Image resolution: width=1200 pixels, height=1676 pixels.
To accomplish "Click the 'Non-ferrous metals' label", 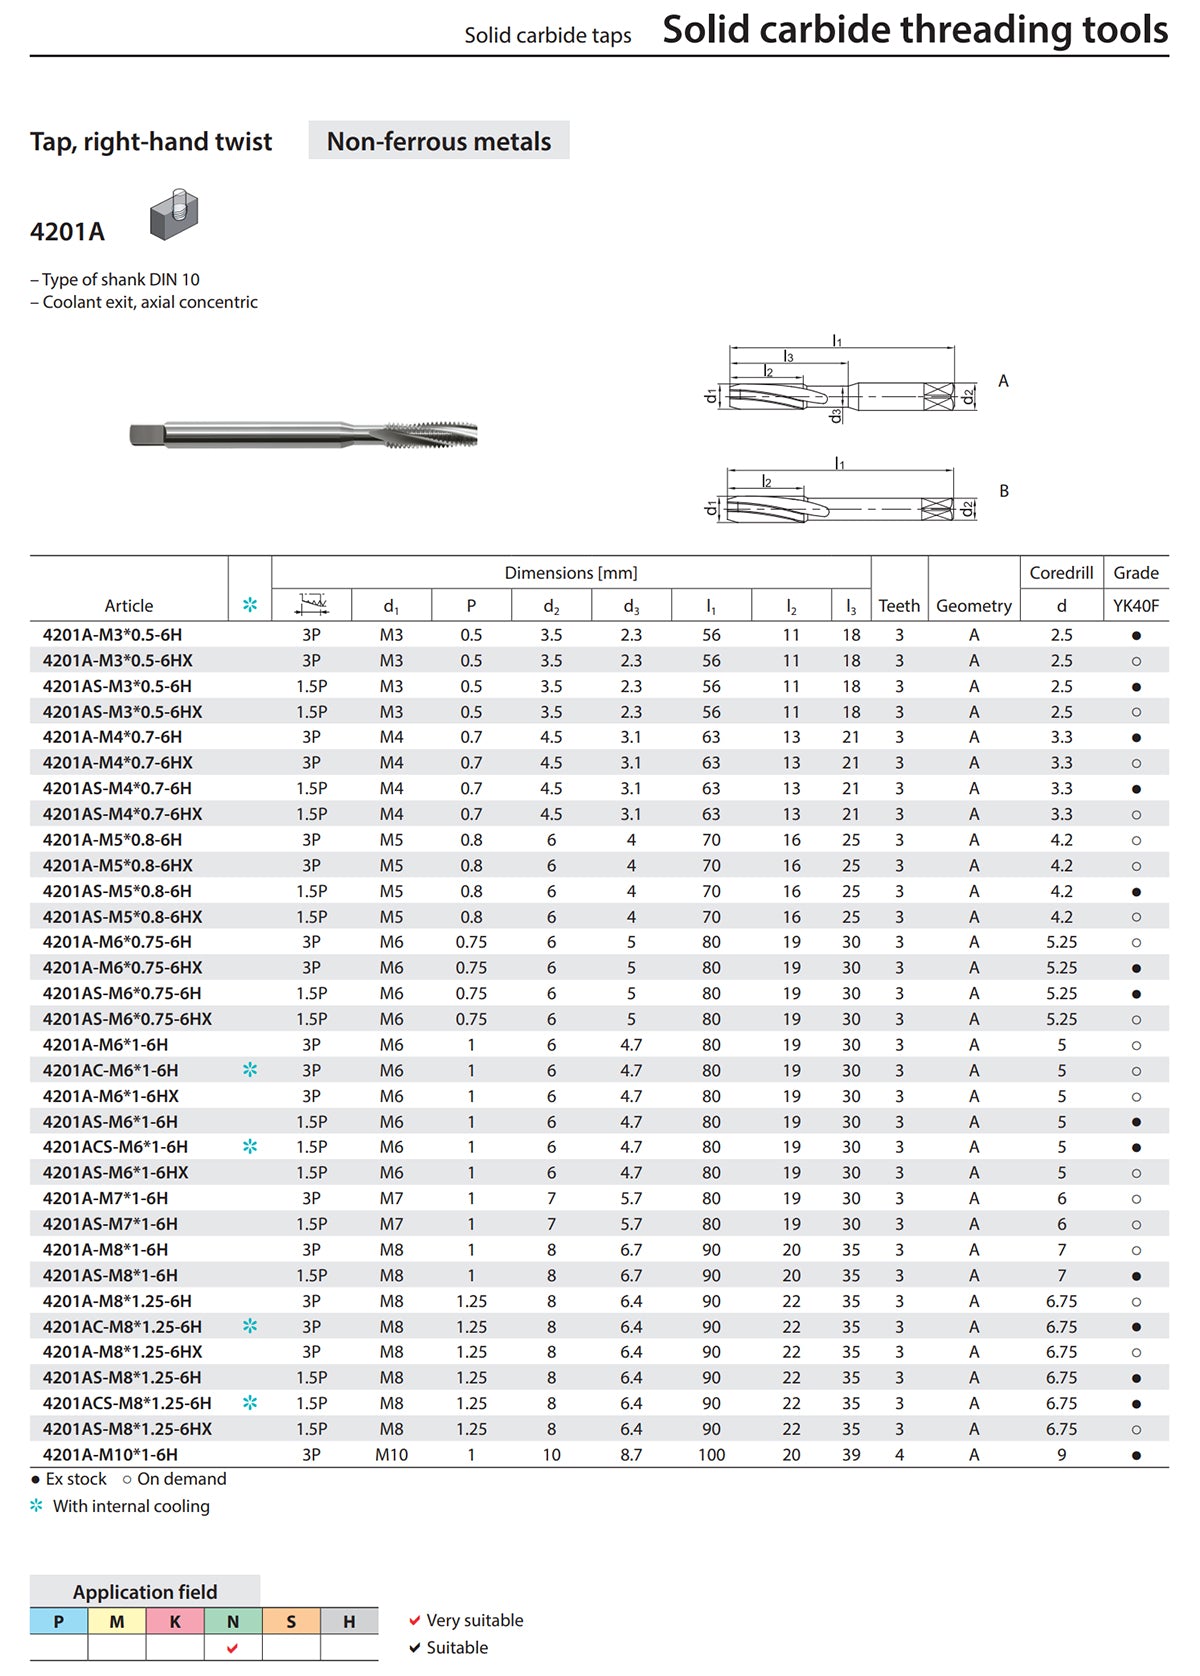I will point(439,141).
